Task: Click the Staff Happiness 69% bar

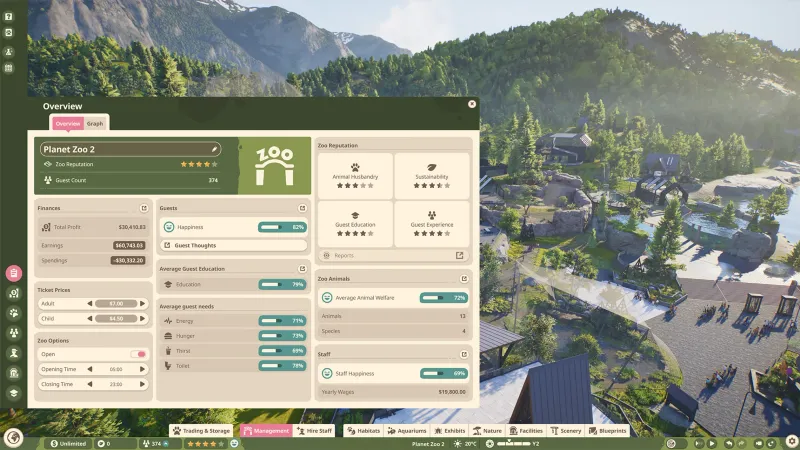Action: point(443,373)
